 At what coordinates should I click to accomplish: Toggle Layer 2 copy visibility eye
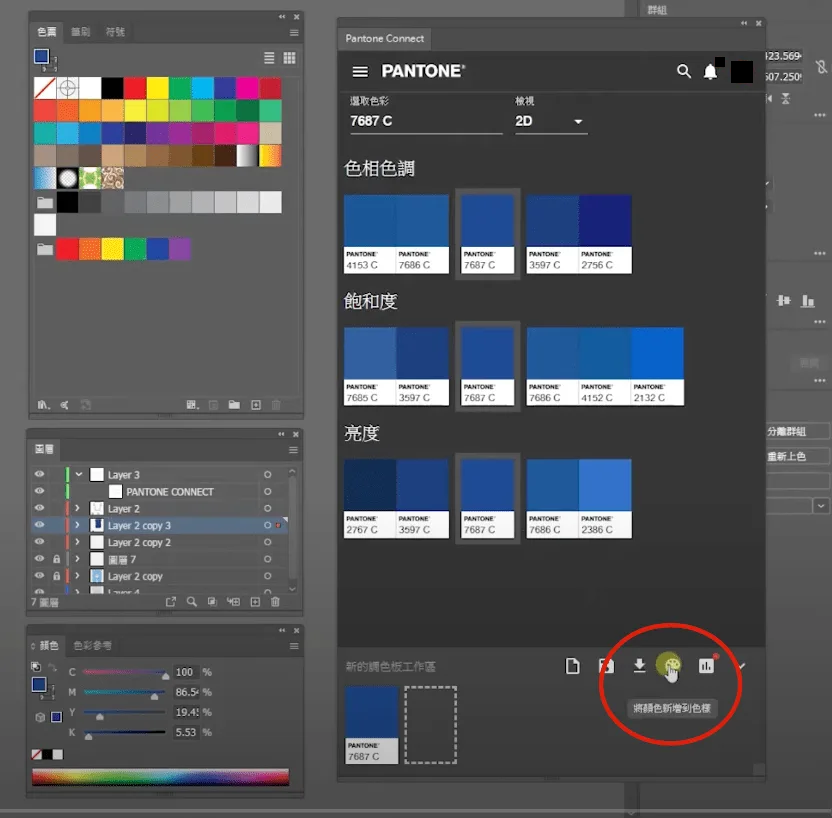[x=39, y=576]
